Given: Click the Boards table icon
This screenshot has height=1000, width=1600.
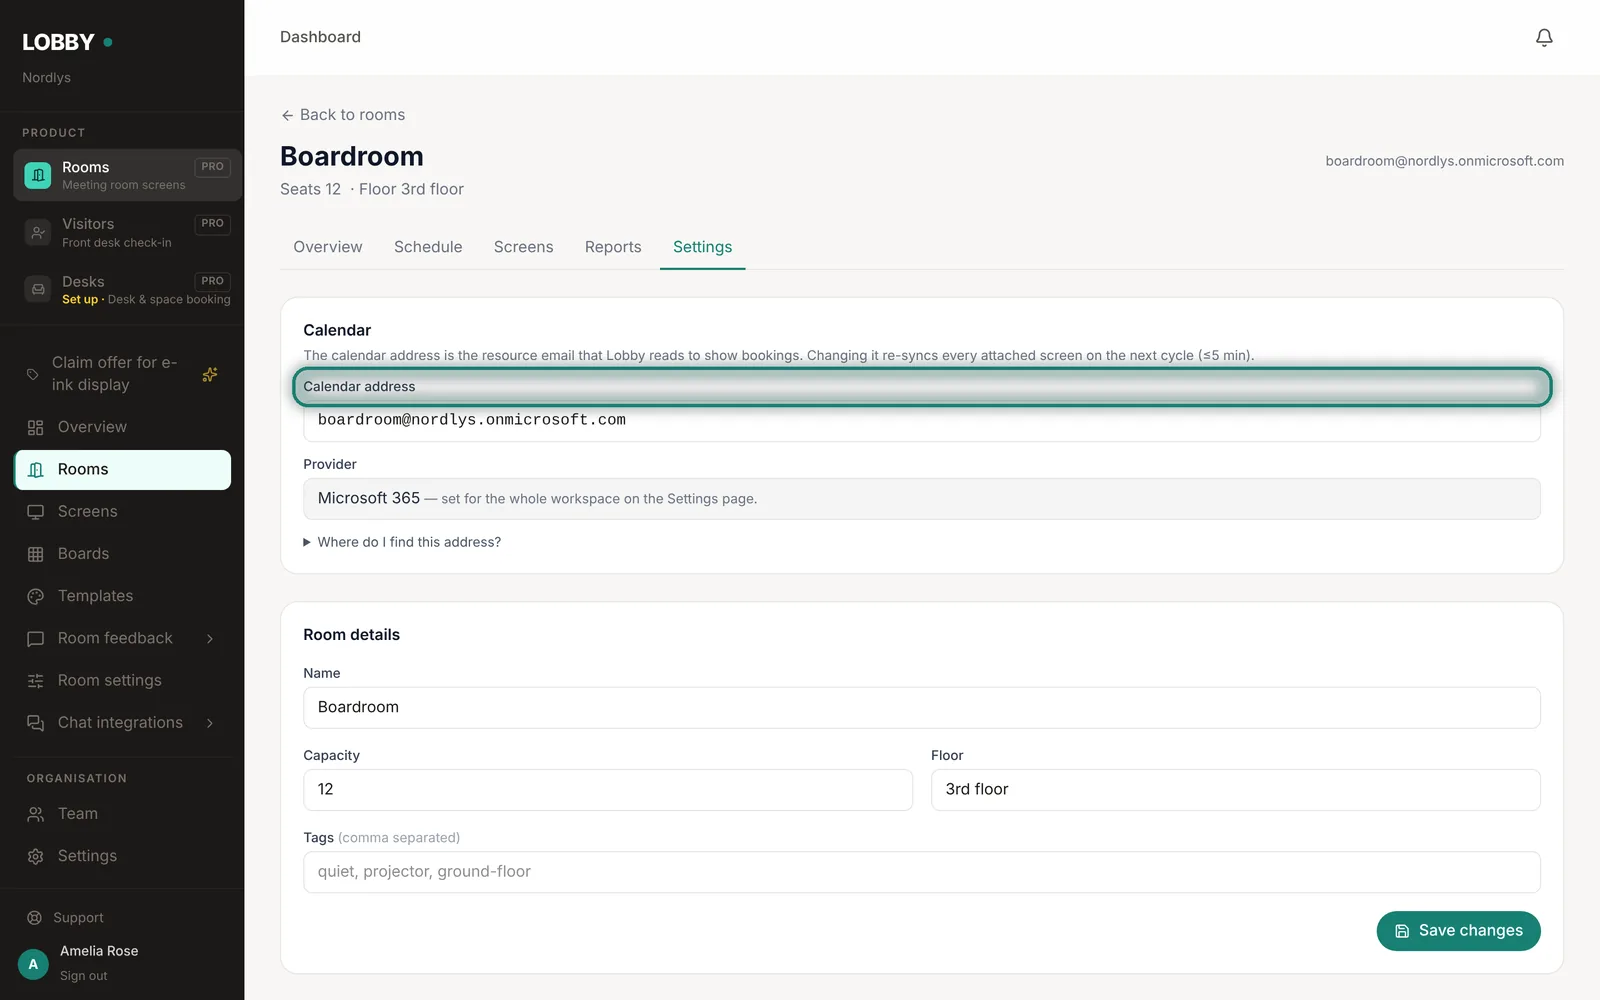Looking at the screenshot, I should coord(36,554).
